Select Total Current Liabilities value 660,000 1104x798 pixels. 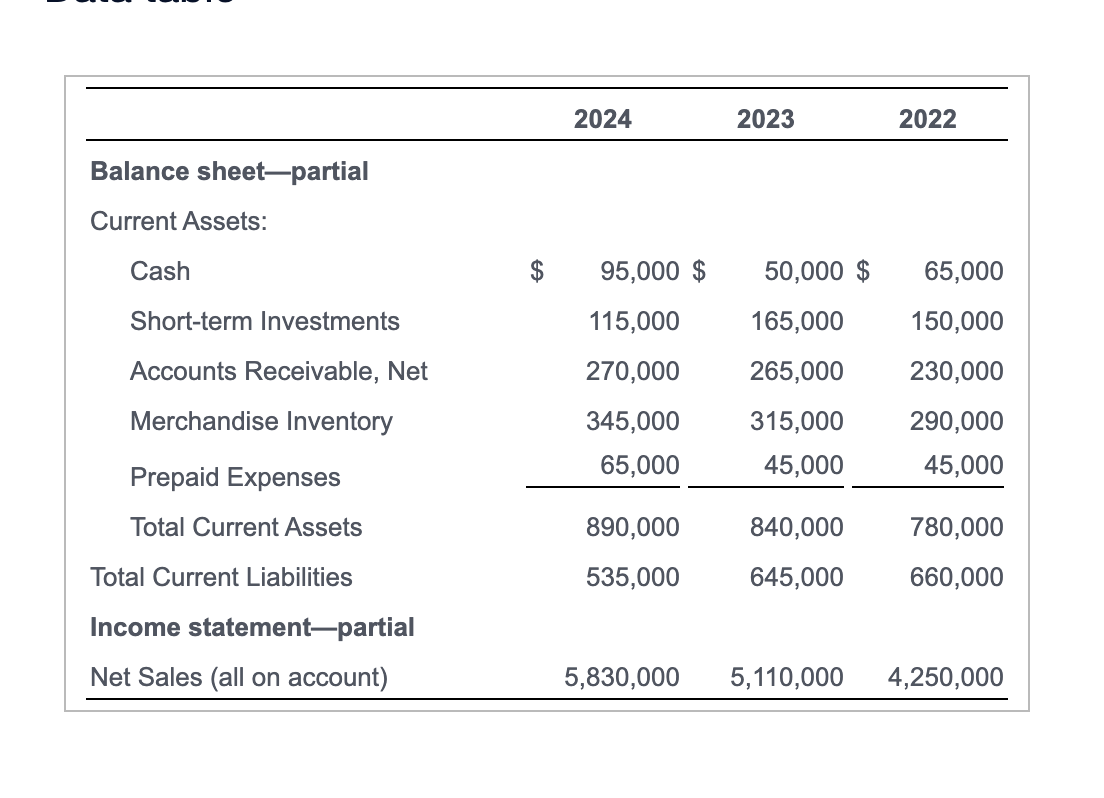point(956,578)
